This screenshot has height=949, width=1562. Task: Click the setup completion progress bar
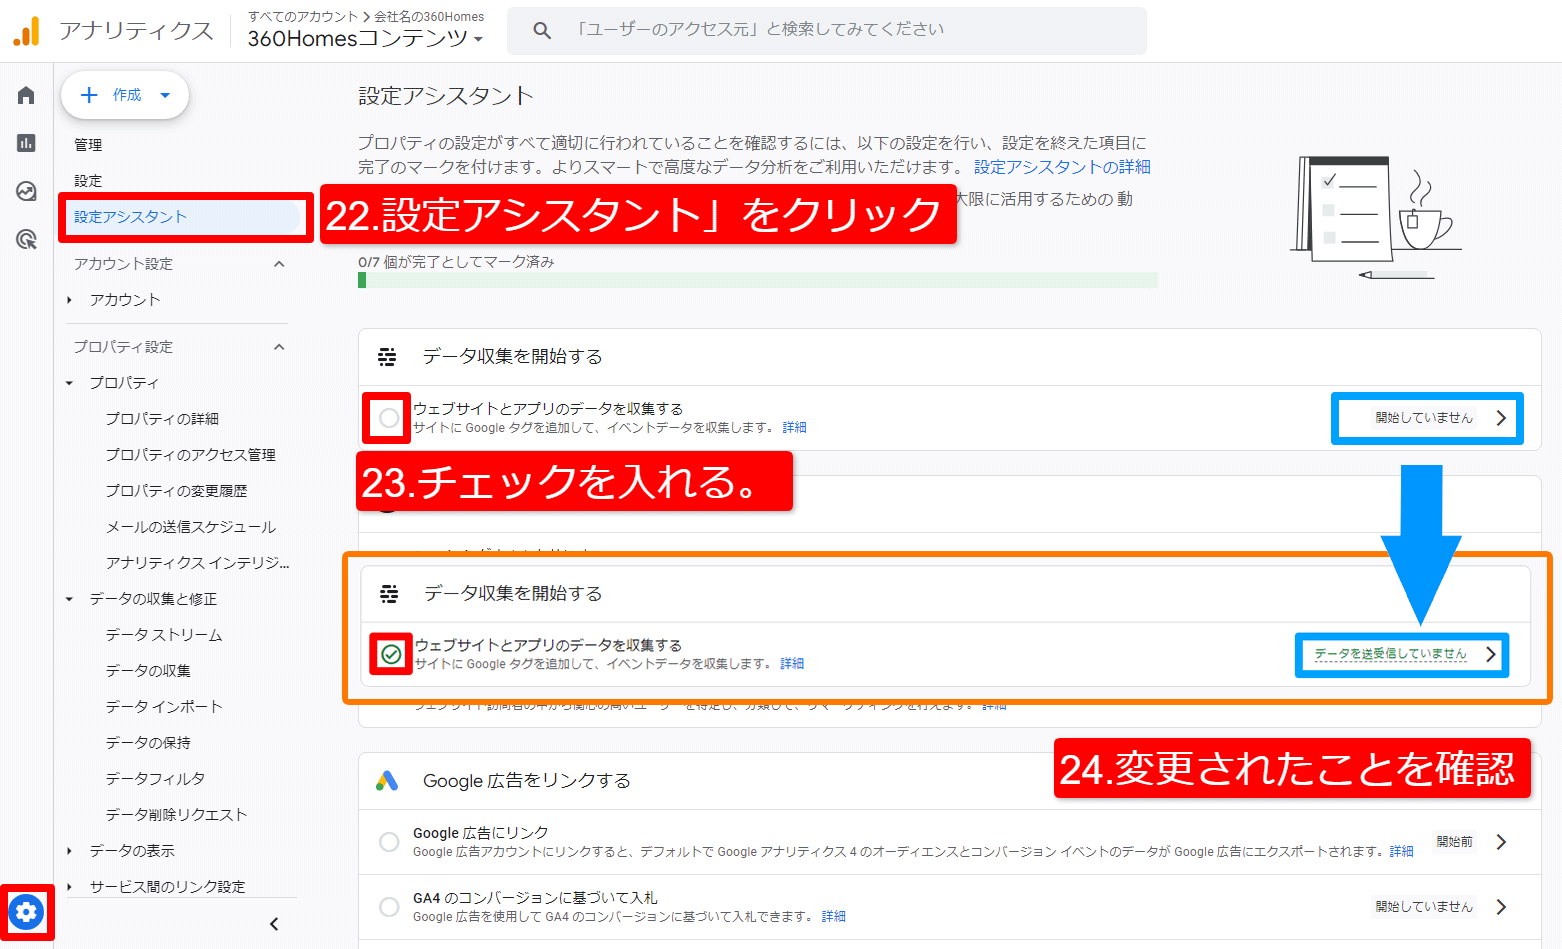point(757,280)
